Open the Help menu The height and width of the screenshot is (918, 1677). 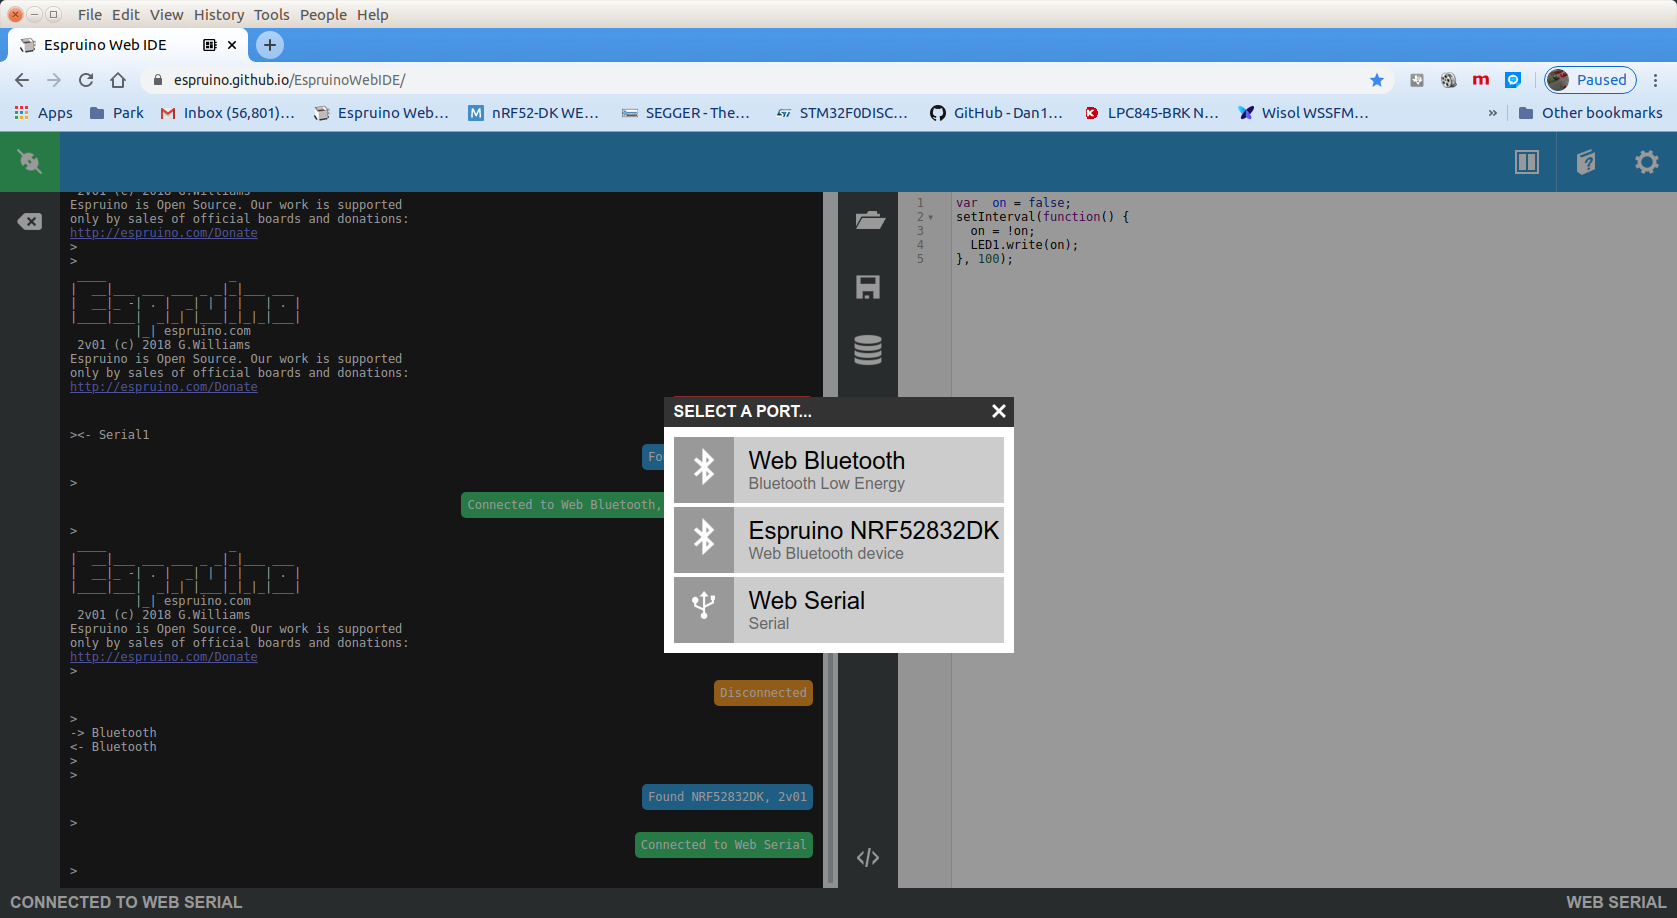pos(373,15)
